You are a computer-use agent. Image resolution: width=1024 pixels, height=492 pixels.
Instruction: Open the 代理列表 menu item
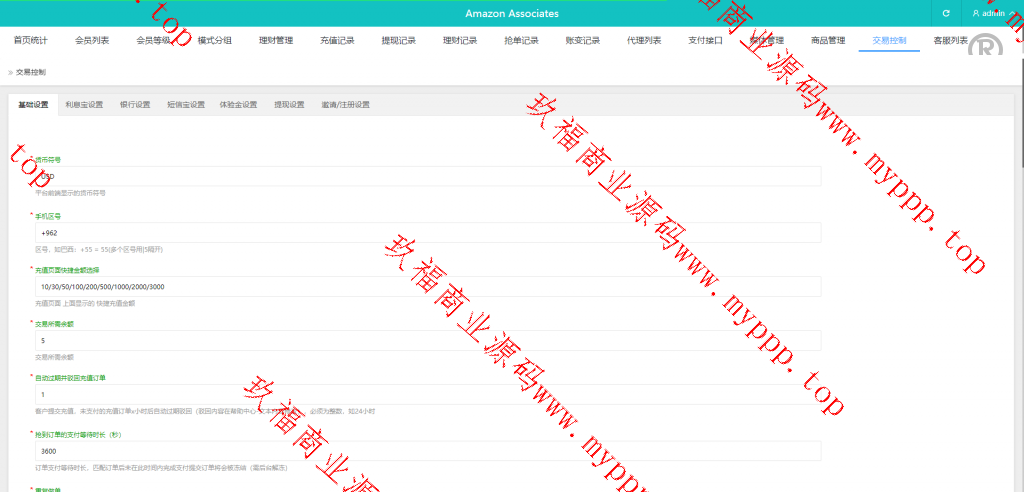point(644,41)
